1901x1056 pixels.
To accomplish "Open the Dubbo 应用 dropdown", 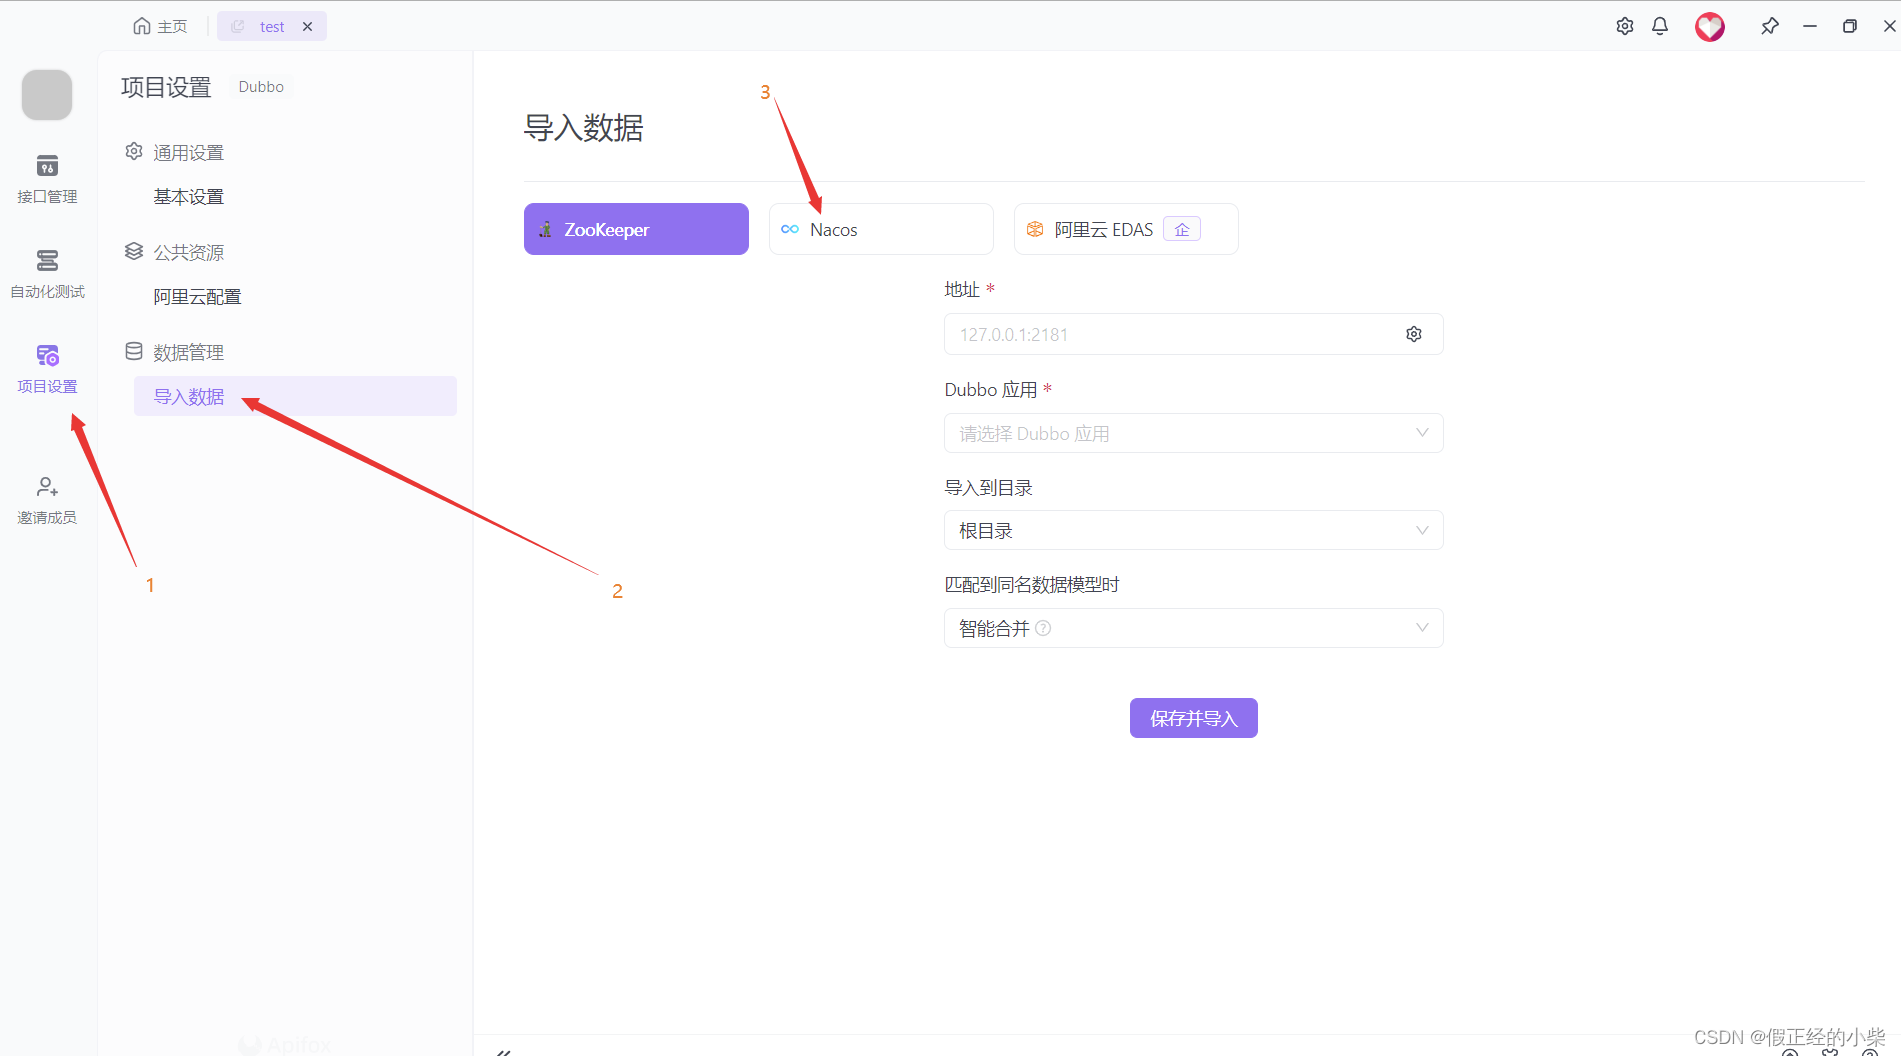I will (x=1193, y=433).
